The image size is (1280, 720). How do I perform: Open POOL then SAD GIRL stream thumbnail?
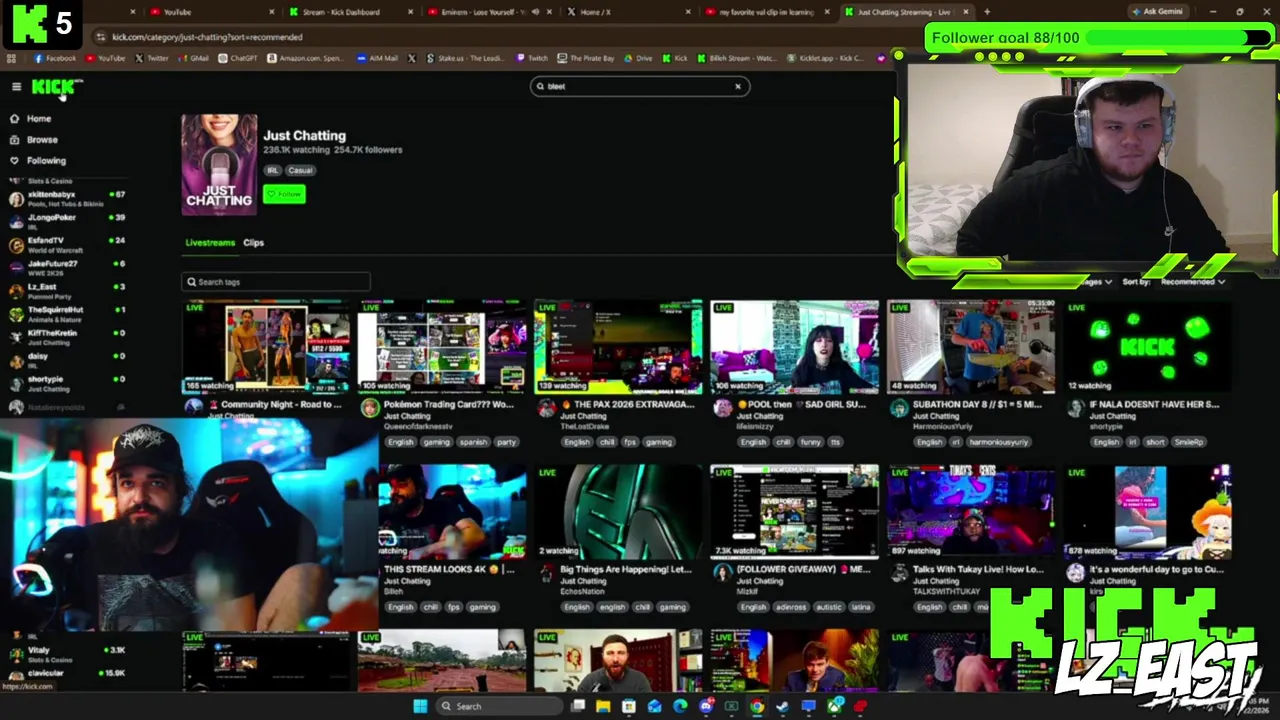point(794,347)
